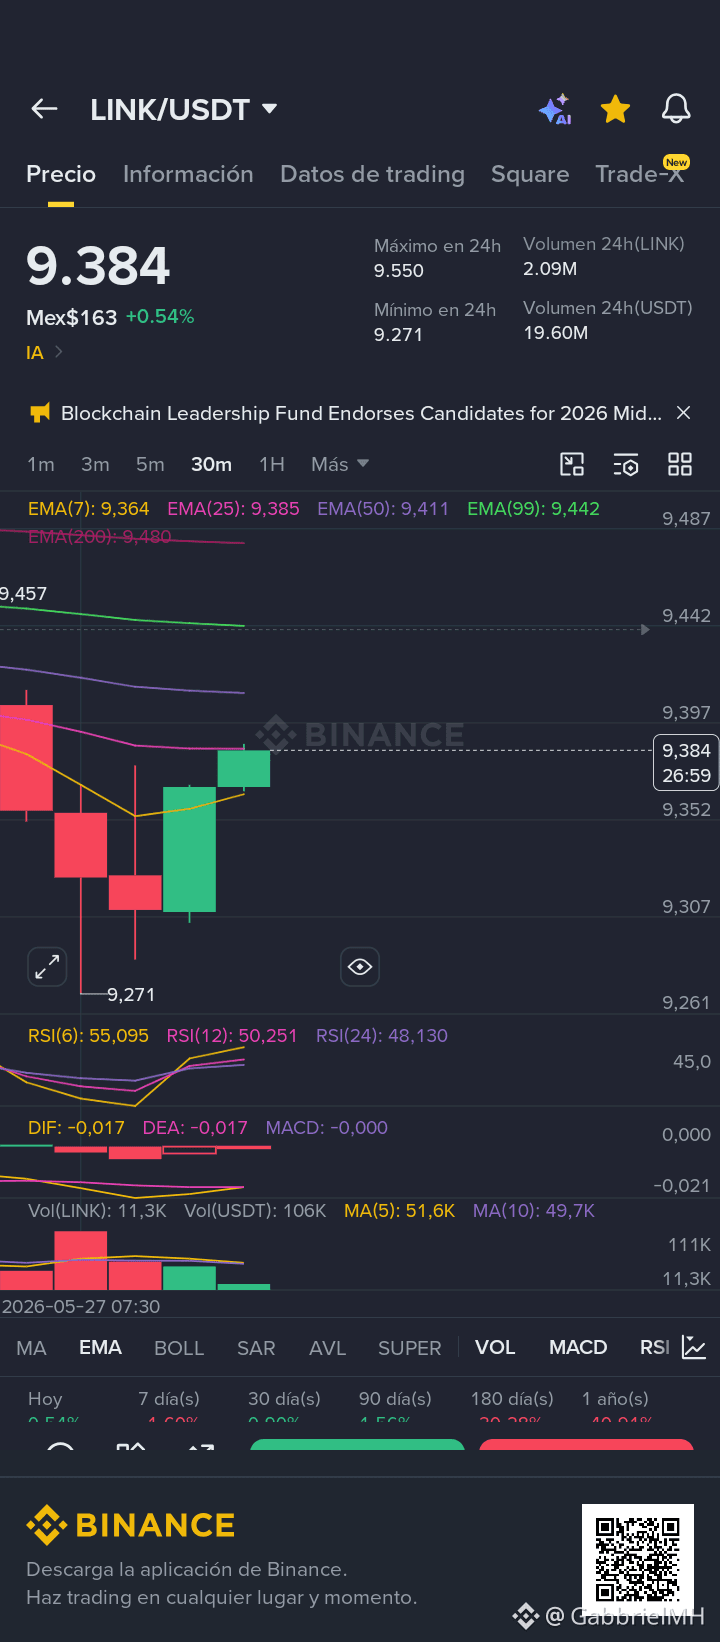Screen dimensions: 720x1642
Task: Toggle the chart eye visibility icon
Action: tap(360, 967)
